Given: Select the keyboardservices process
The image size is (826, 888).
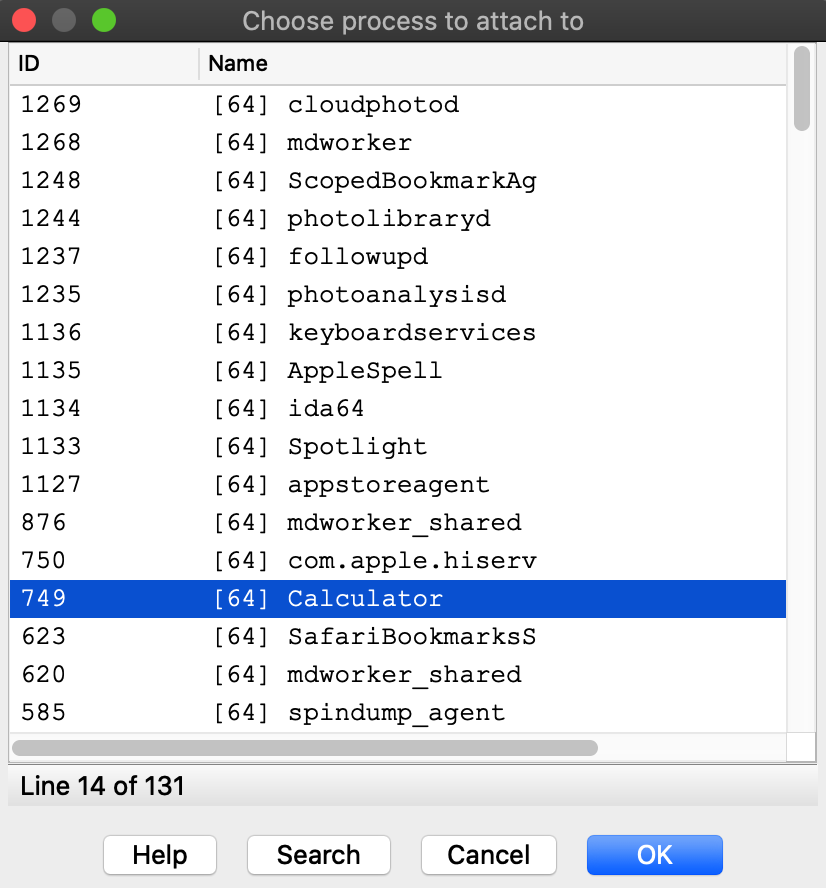Looking at the screenshot, I should click(411, 333).
